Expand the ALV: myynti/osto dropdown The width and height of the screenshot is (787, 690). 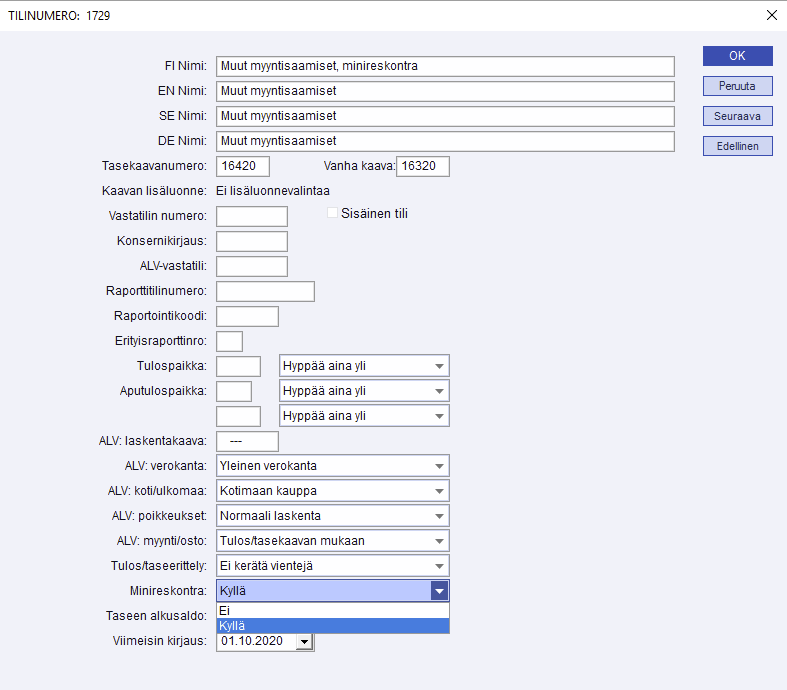click(x=439, y=541)
